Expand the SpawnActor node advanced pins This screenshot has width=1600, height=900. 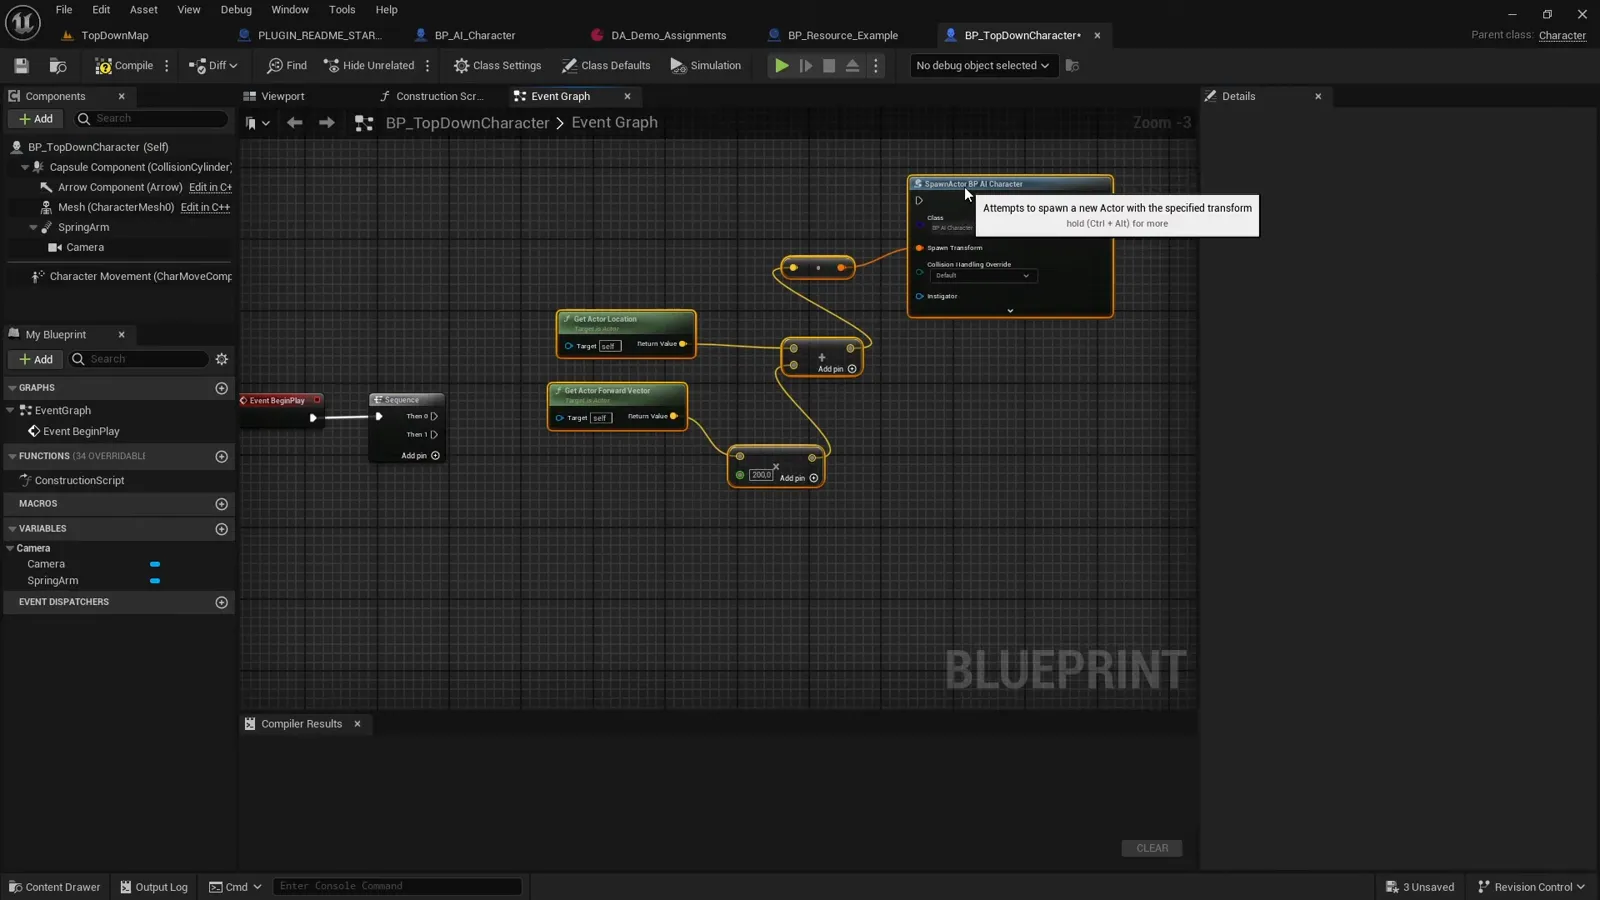1010,311
